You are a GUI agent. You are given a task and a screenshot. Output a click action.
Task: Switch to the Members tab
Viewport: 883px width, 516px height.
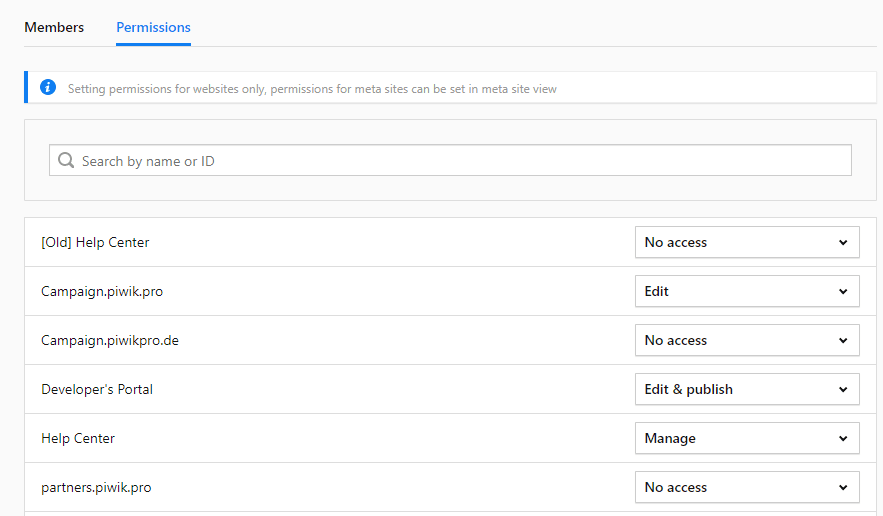pyautogui.click(x=54, y=27)
